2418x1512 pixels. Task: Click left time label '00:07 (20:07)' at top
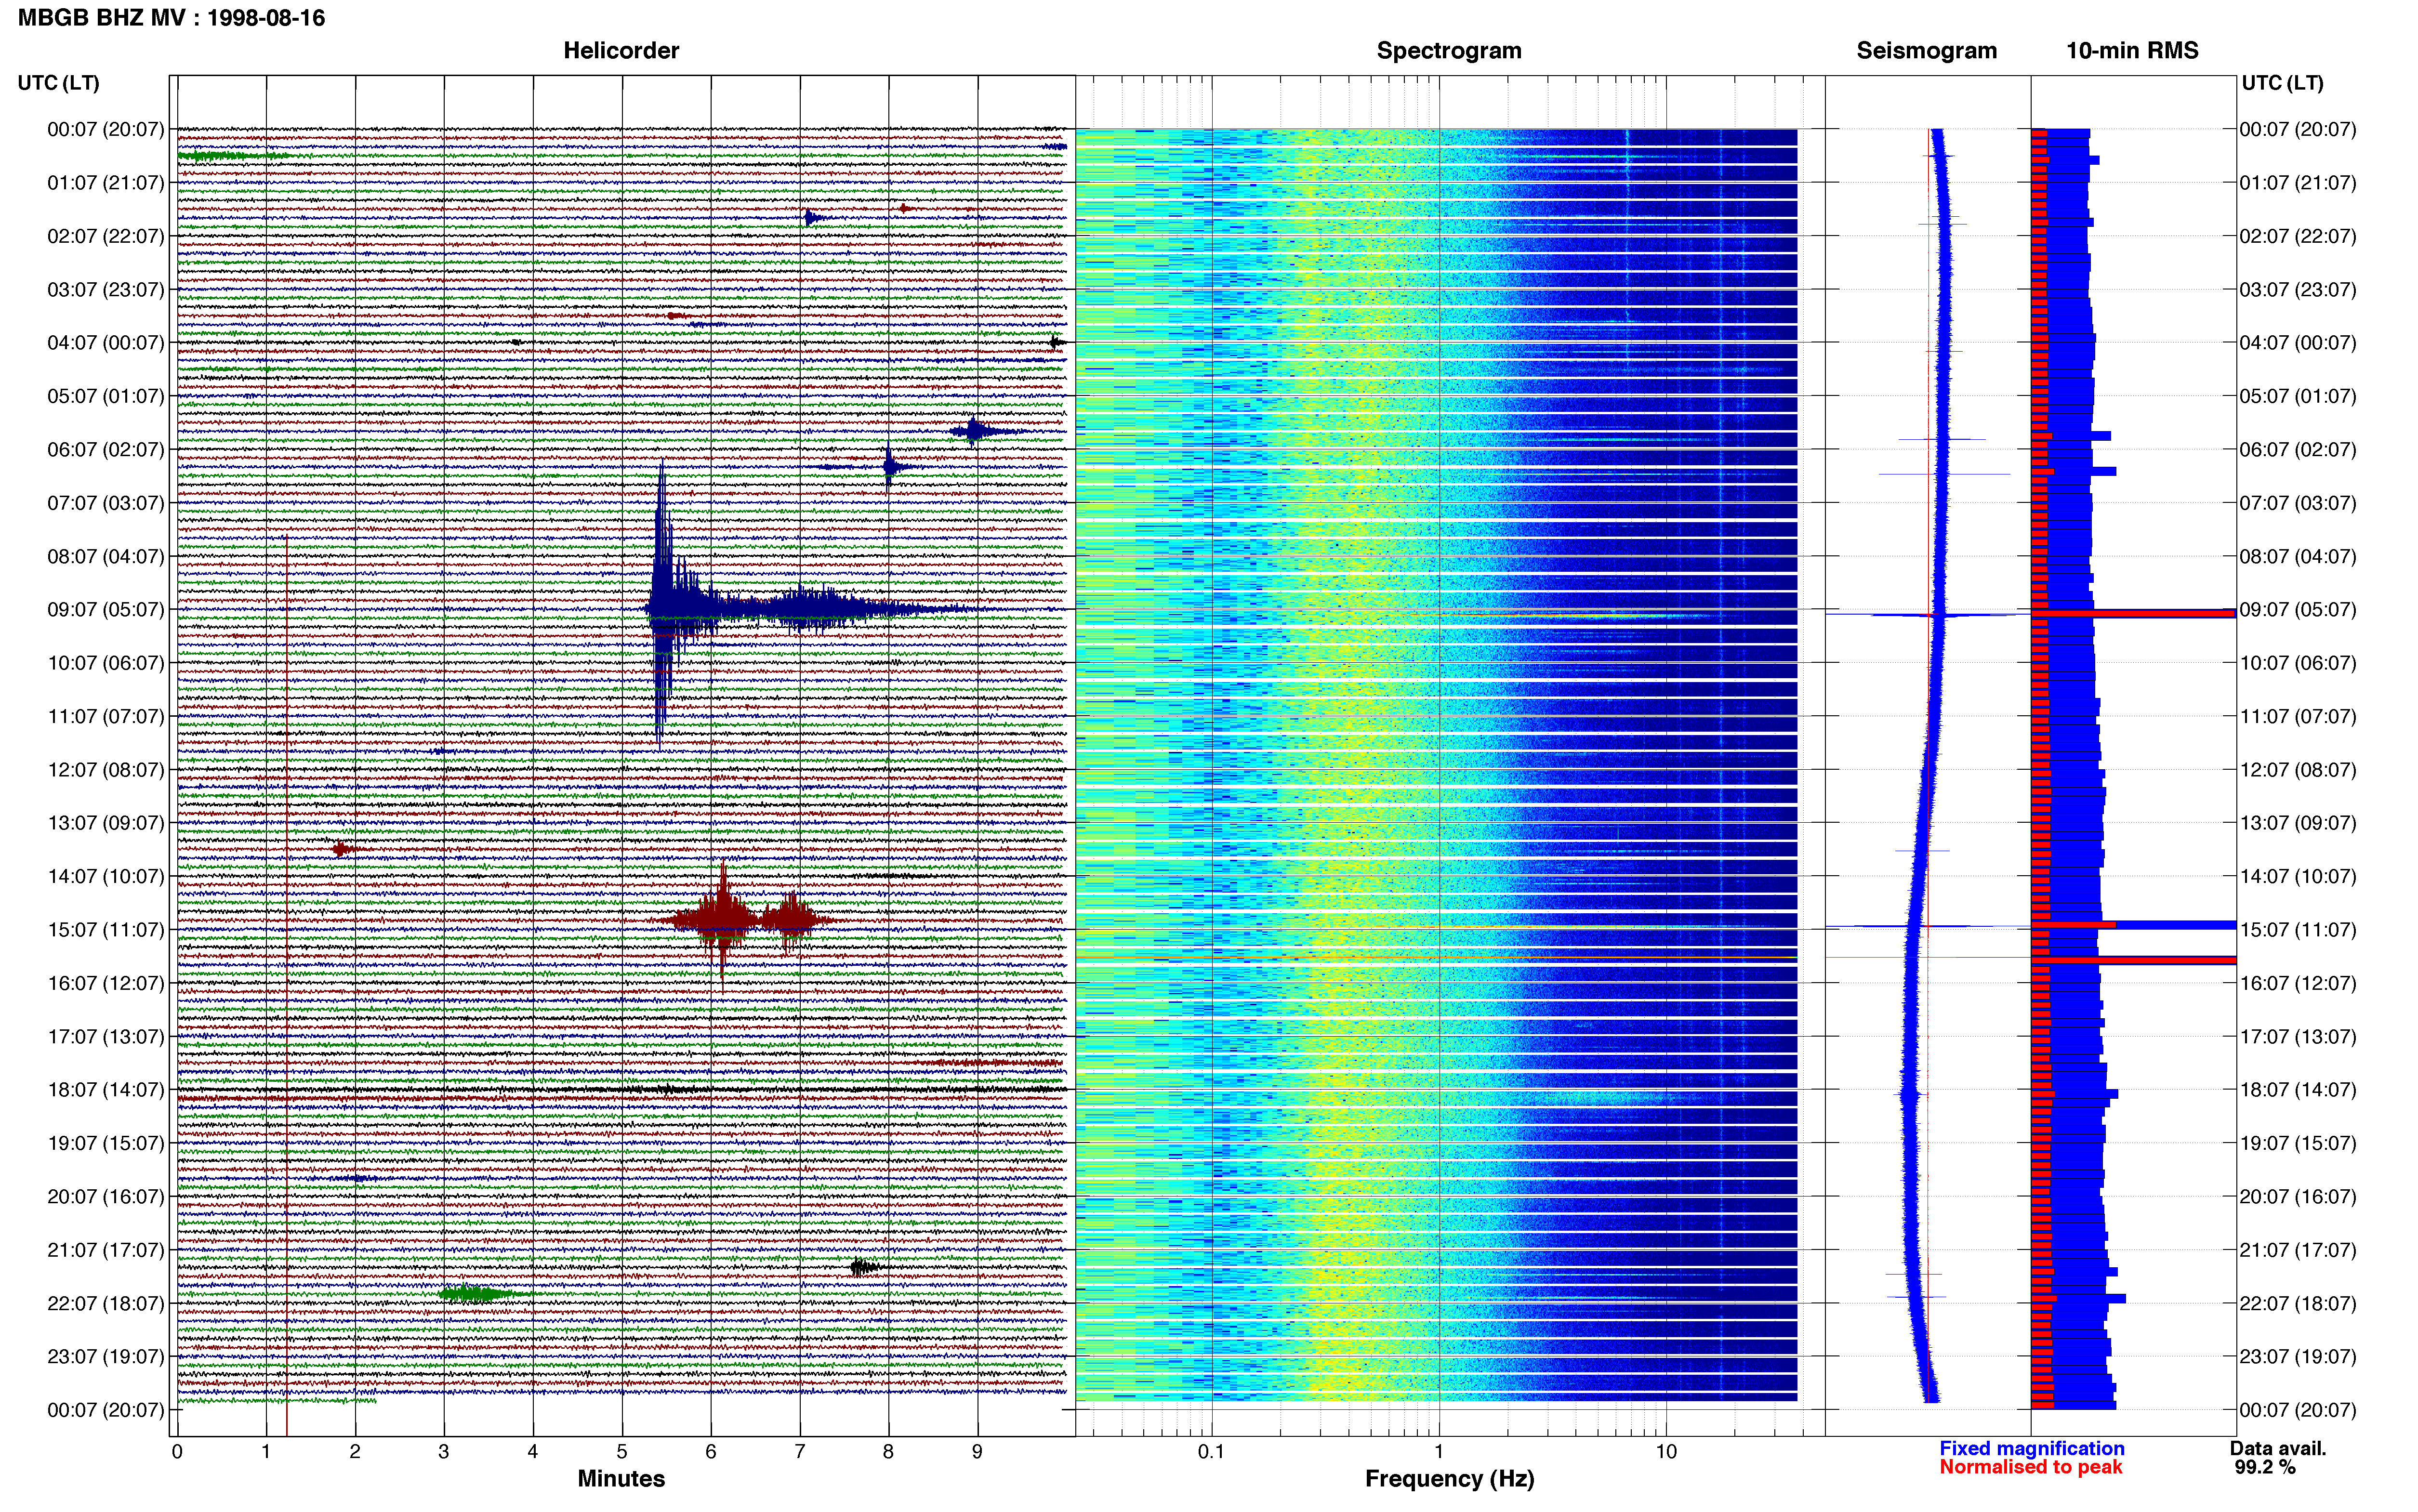[x=106, y=129]
